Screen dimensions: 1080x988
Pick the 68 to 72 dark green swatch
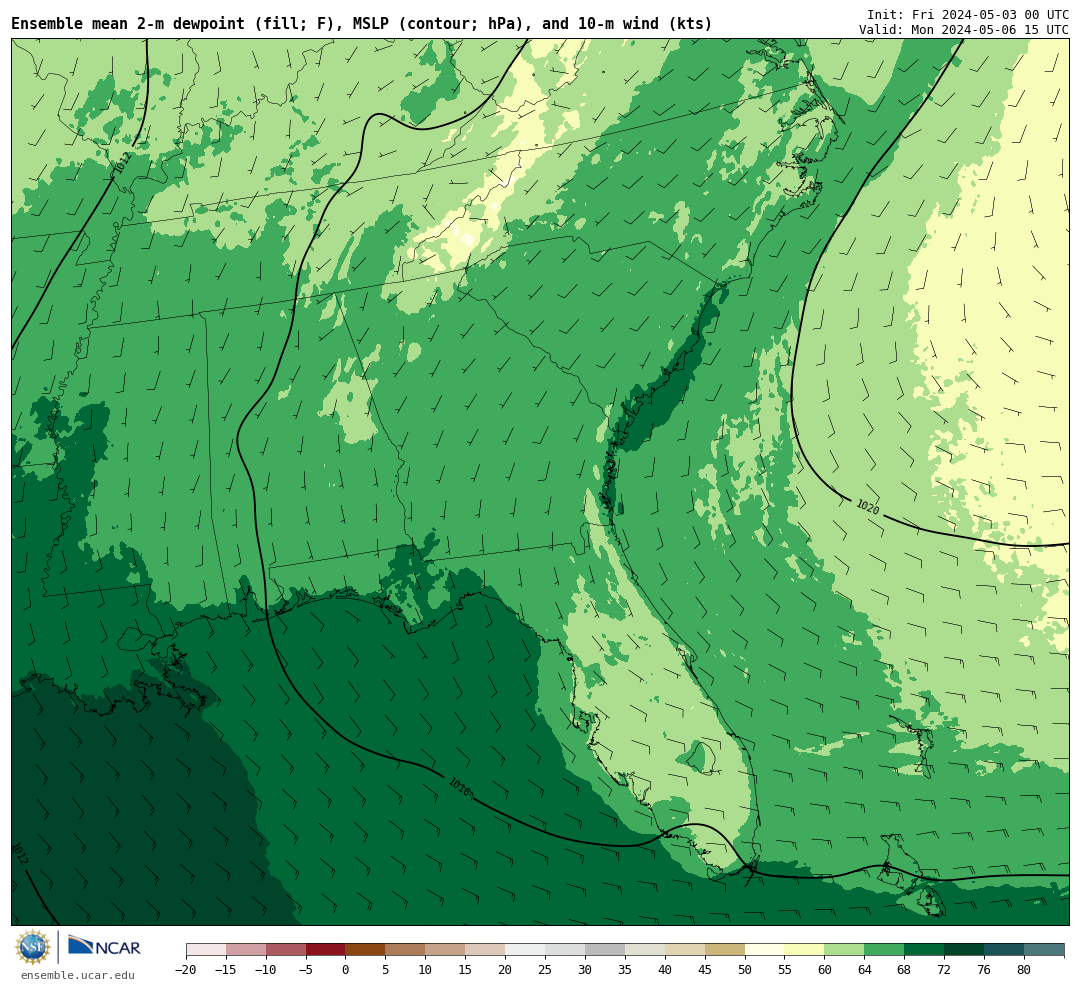[924, 950]
